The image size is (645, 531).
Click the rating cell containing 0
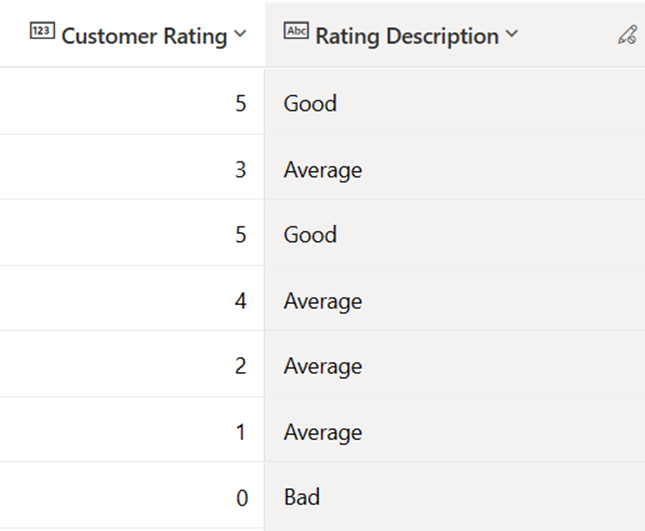132,496
